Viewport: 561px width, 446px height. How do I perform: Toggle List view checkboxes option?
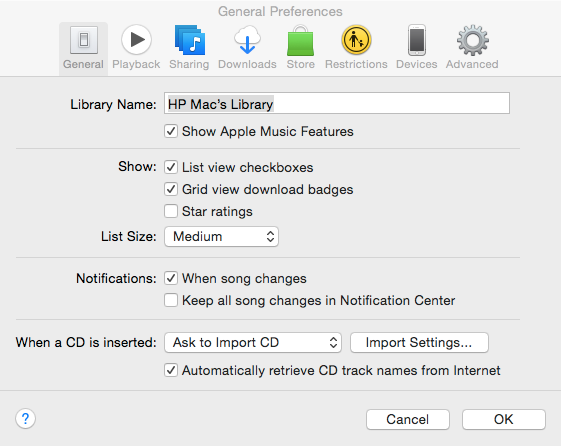click(171, 167)
